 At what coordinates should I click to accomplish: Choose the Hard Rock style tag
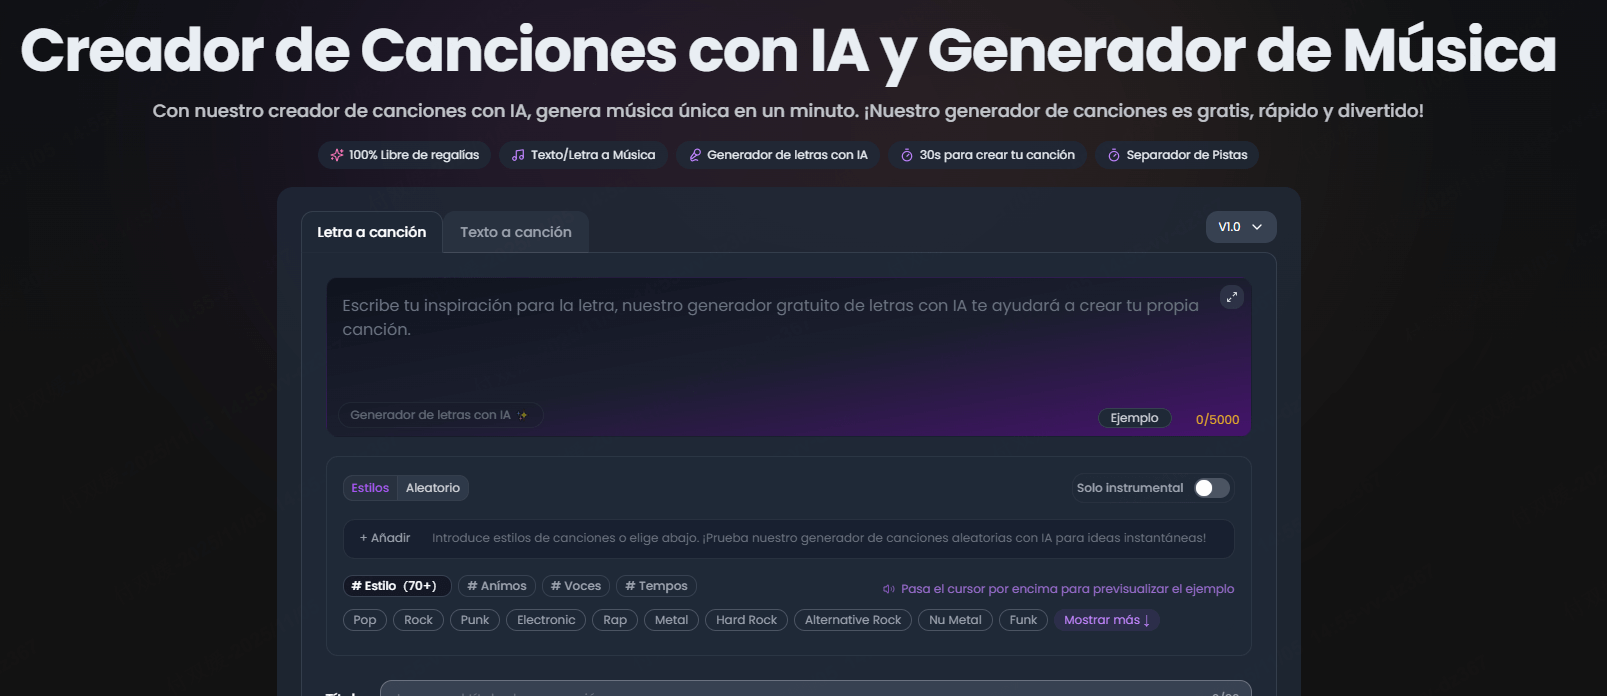(x=746, y=620)
